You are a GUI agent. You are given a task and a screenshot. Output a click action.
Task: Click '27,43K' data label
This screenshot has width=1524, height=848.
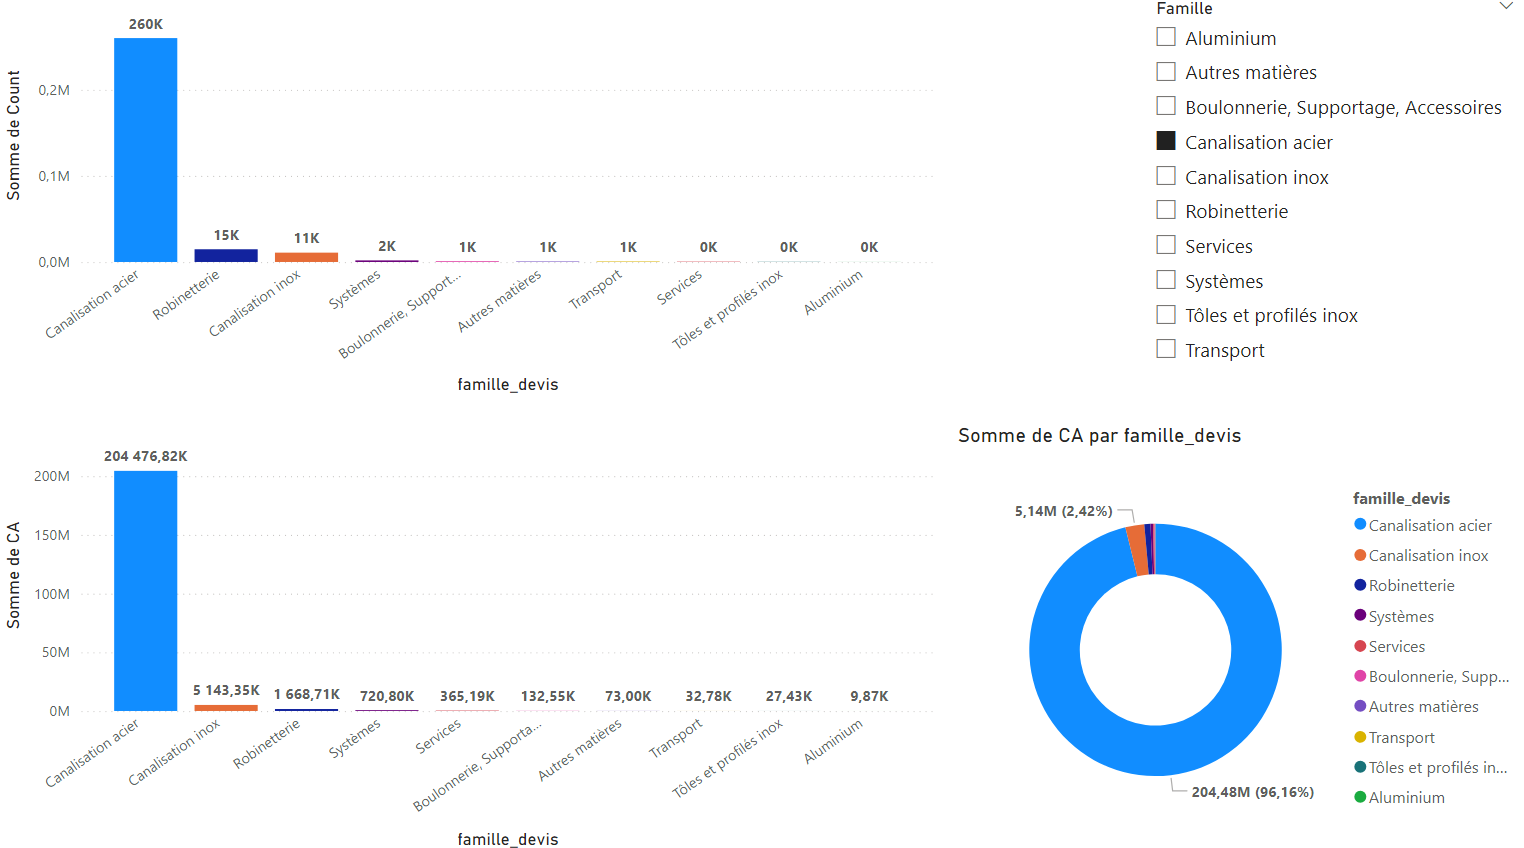pyautogui.click(x=789, y=696)
